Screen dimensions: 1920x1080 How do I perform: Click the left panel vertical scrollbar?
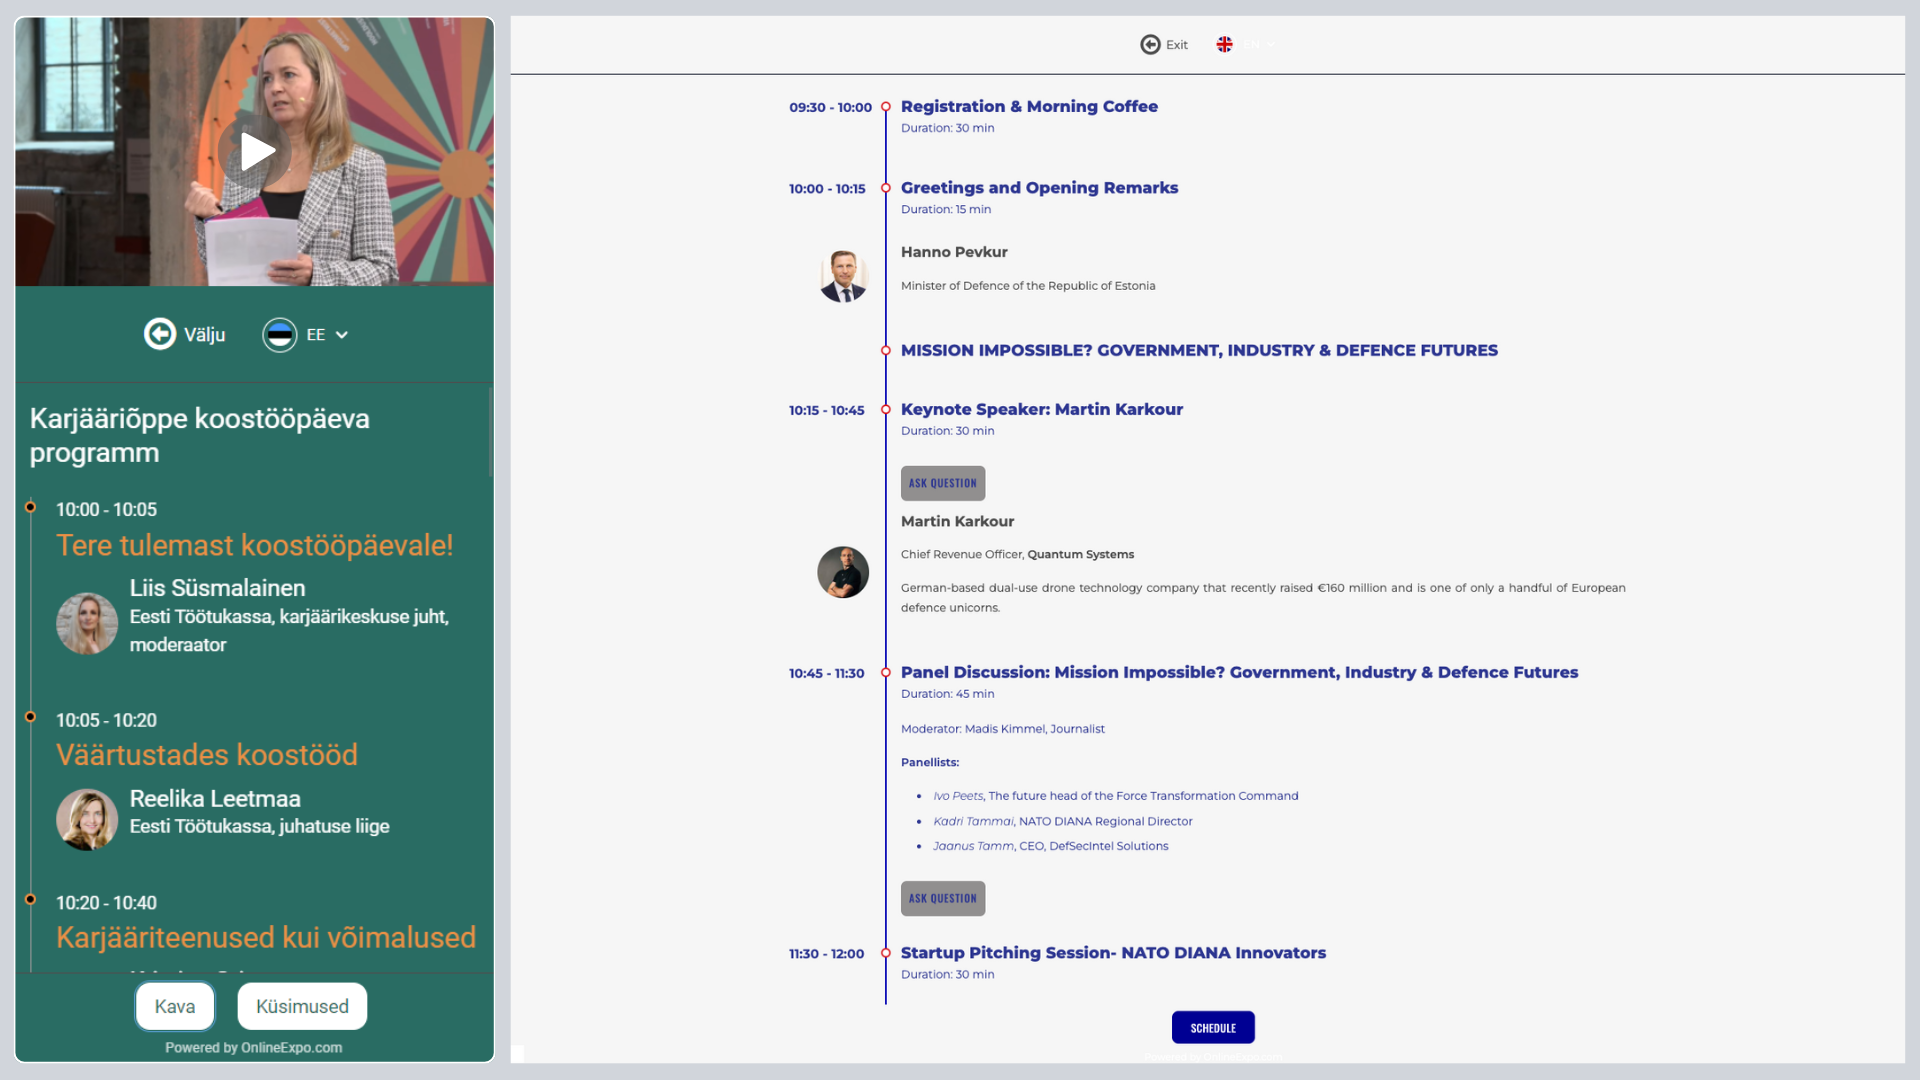(x=490, y=432)
